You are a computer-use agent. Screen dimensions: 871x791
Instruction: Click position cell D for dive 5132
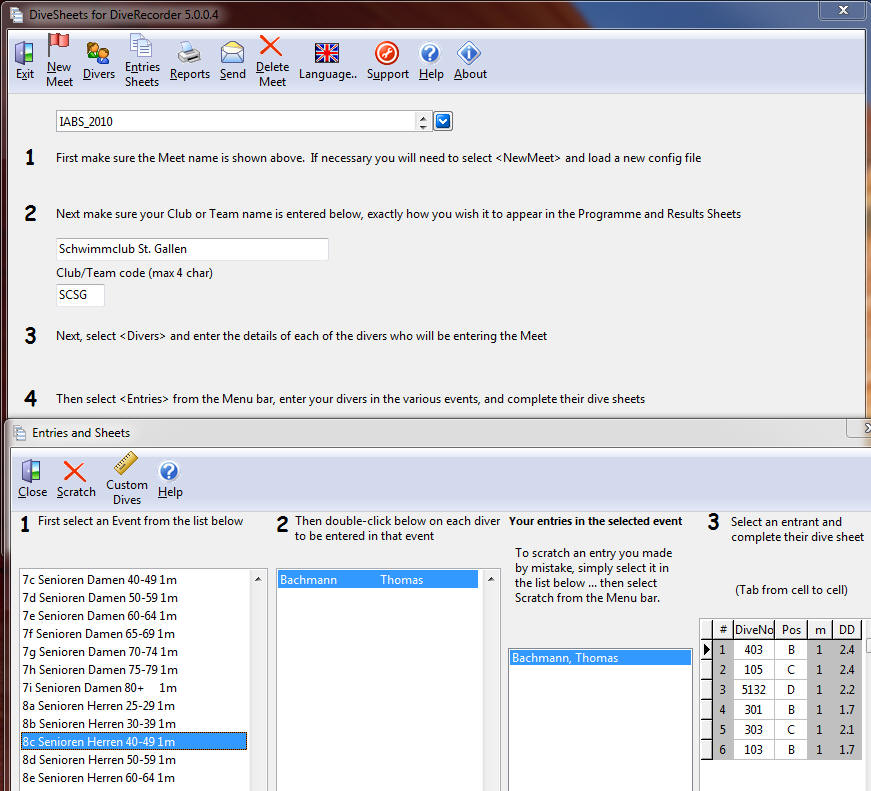tap(791, 689)
